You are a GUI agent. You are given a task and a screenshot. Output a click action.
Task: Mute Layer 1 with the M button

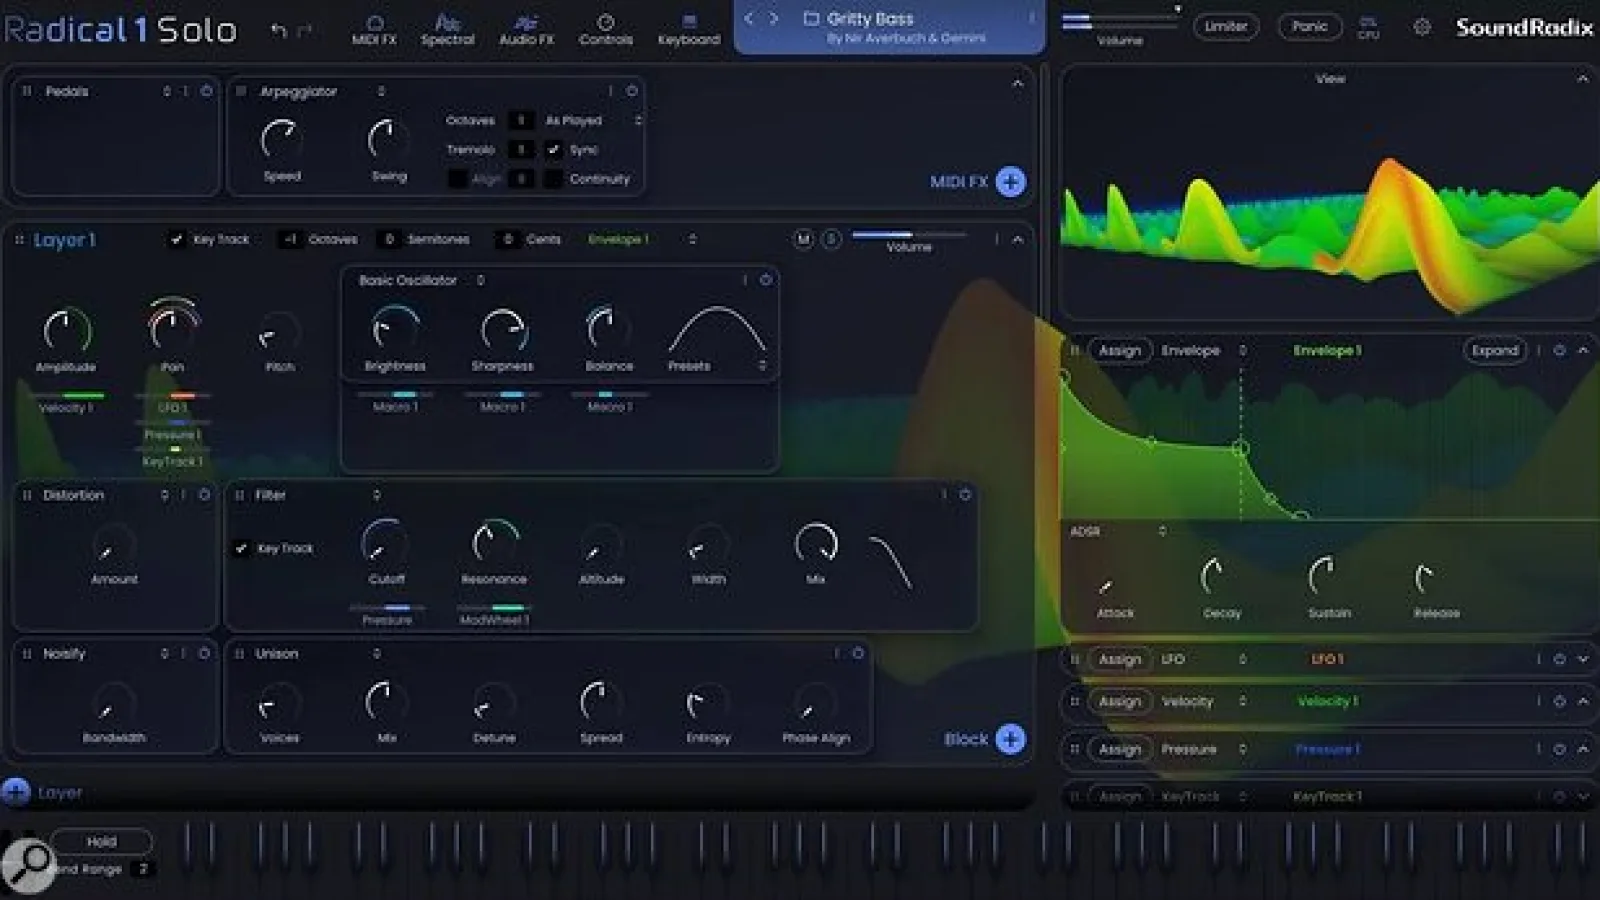tap(803, 239)
